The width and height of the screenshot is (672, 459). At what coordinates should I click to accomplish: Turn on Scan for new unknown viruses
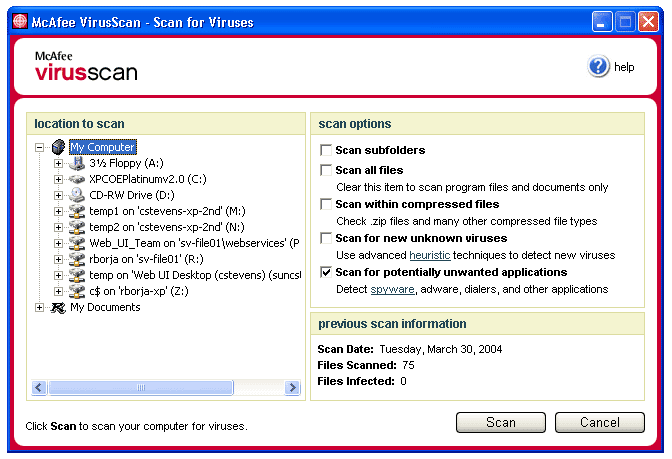tap(326, 238)
